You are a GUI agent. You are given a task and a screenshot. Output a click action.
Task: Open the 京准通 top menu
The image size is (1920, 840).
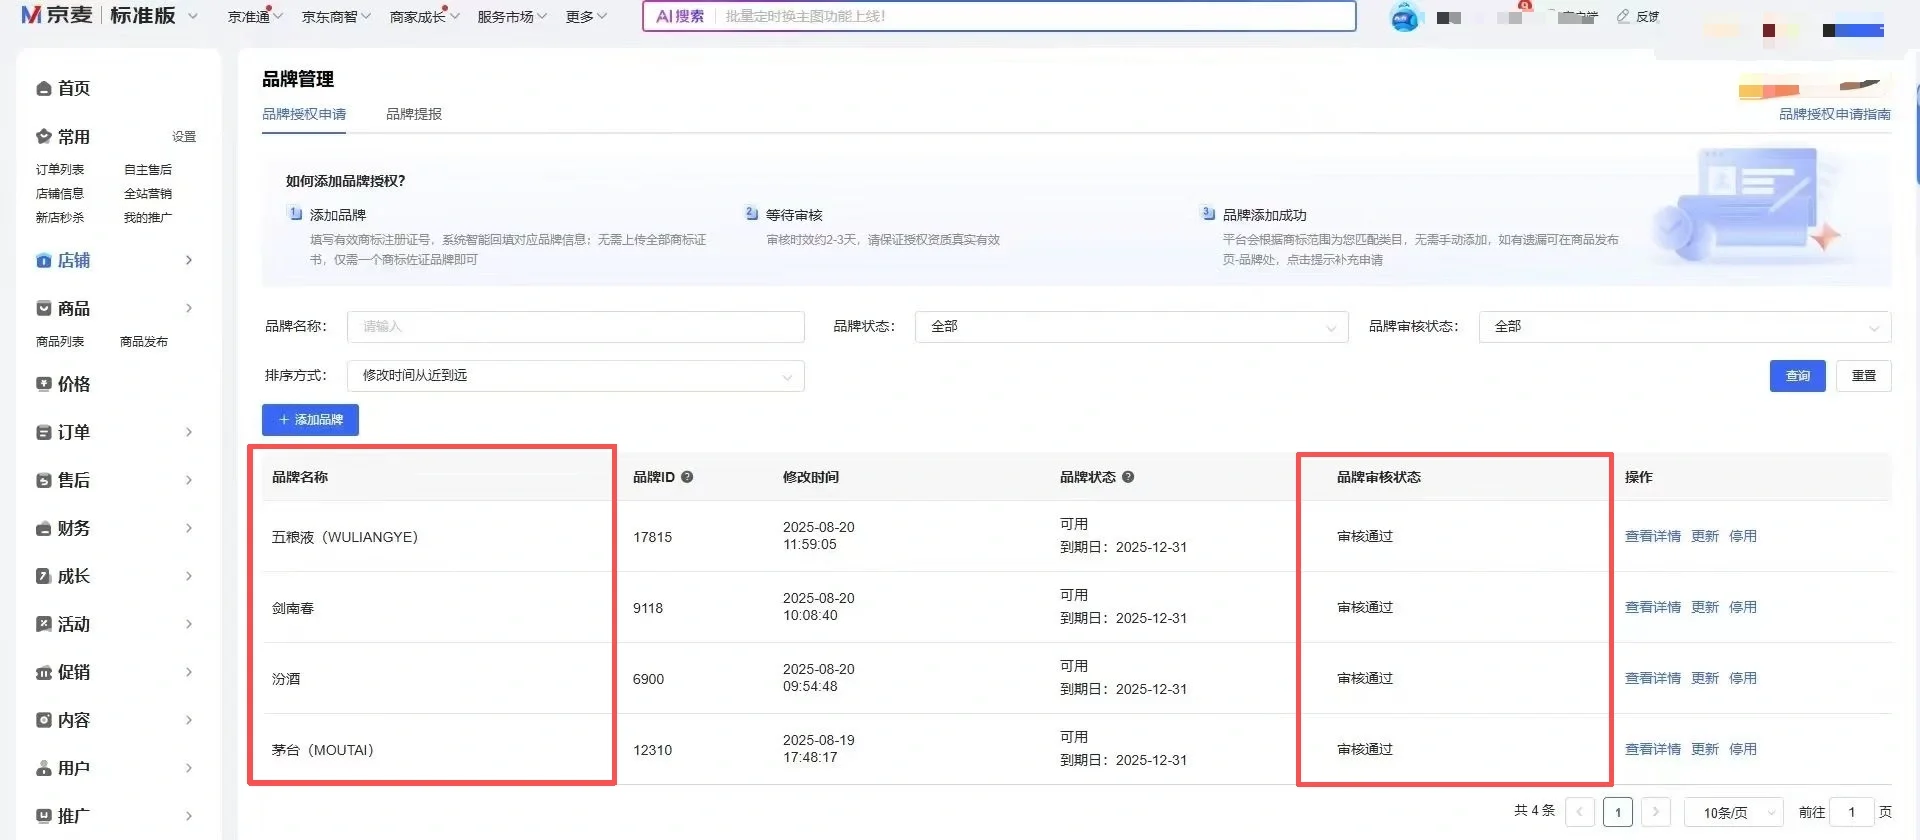point(255,16)
